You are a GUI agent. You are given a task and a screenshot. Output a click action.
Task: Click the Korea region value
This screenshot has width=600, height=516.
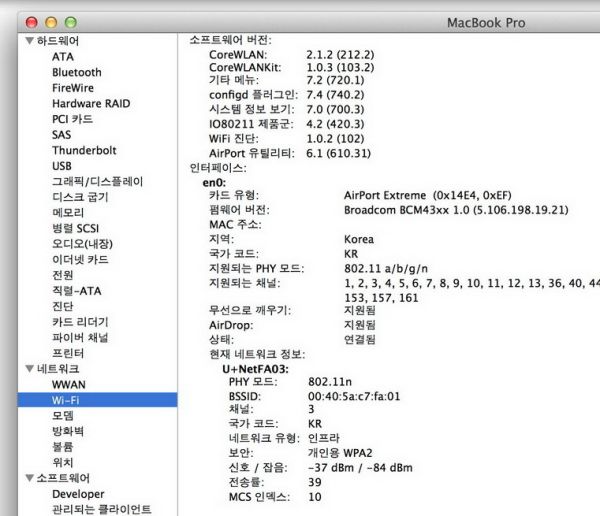359,239
